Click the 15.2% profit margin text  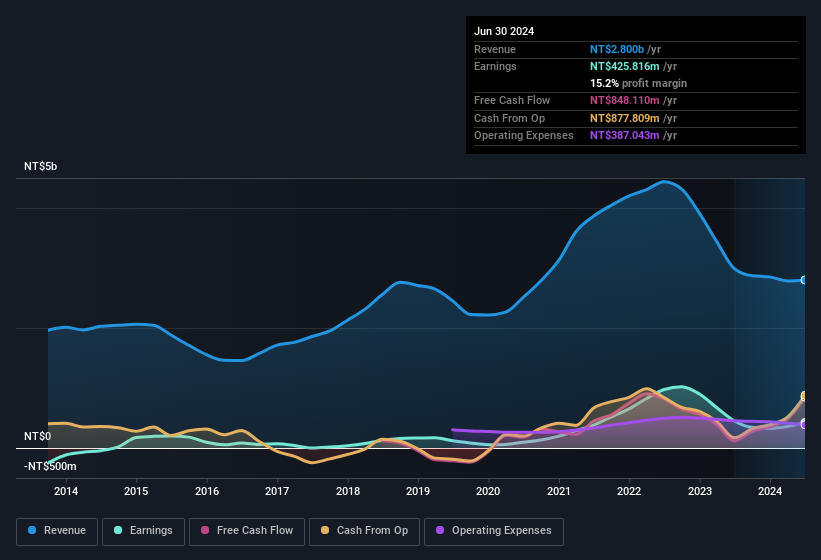point(638,83)
